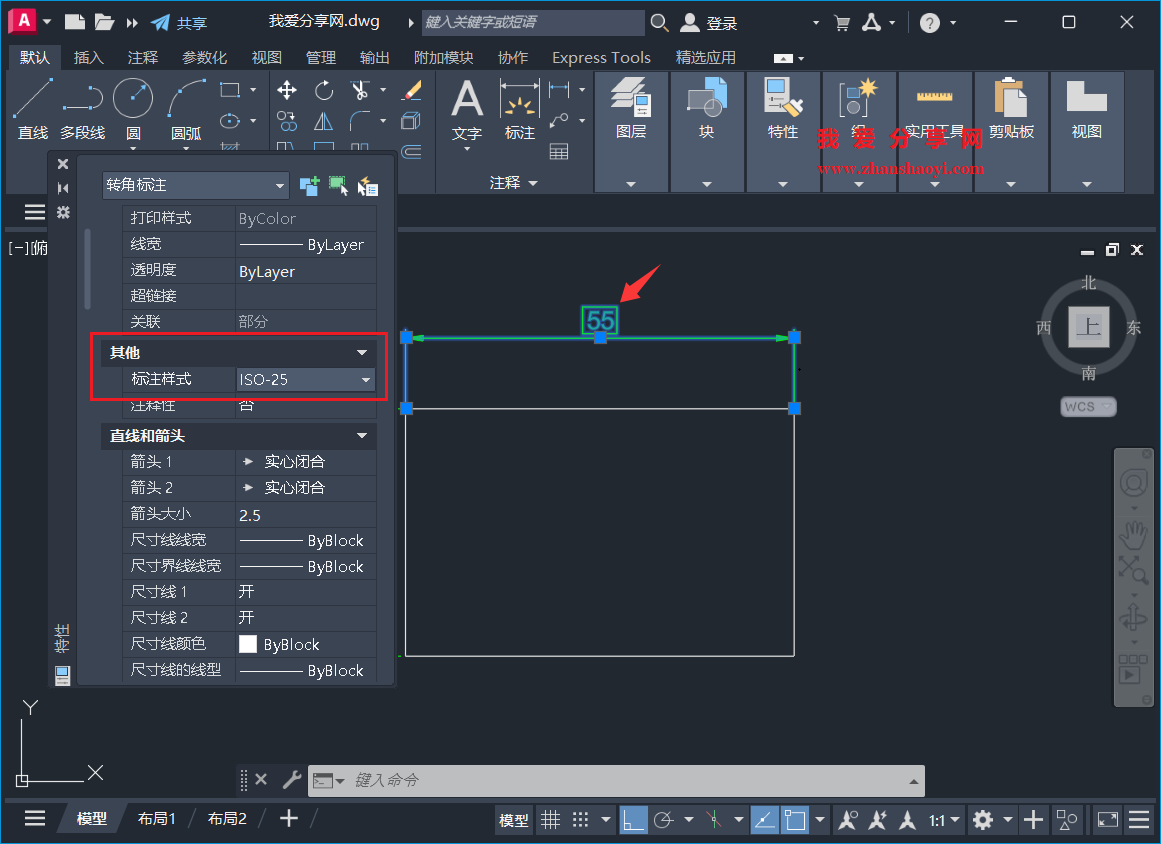Collapse the 直线和箭头 section

pyautogui.click(x=362, y=435)
